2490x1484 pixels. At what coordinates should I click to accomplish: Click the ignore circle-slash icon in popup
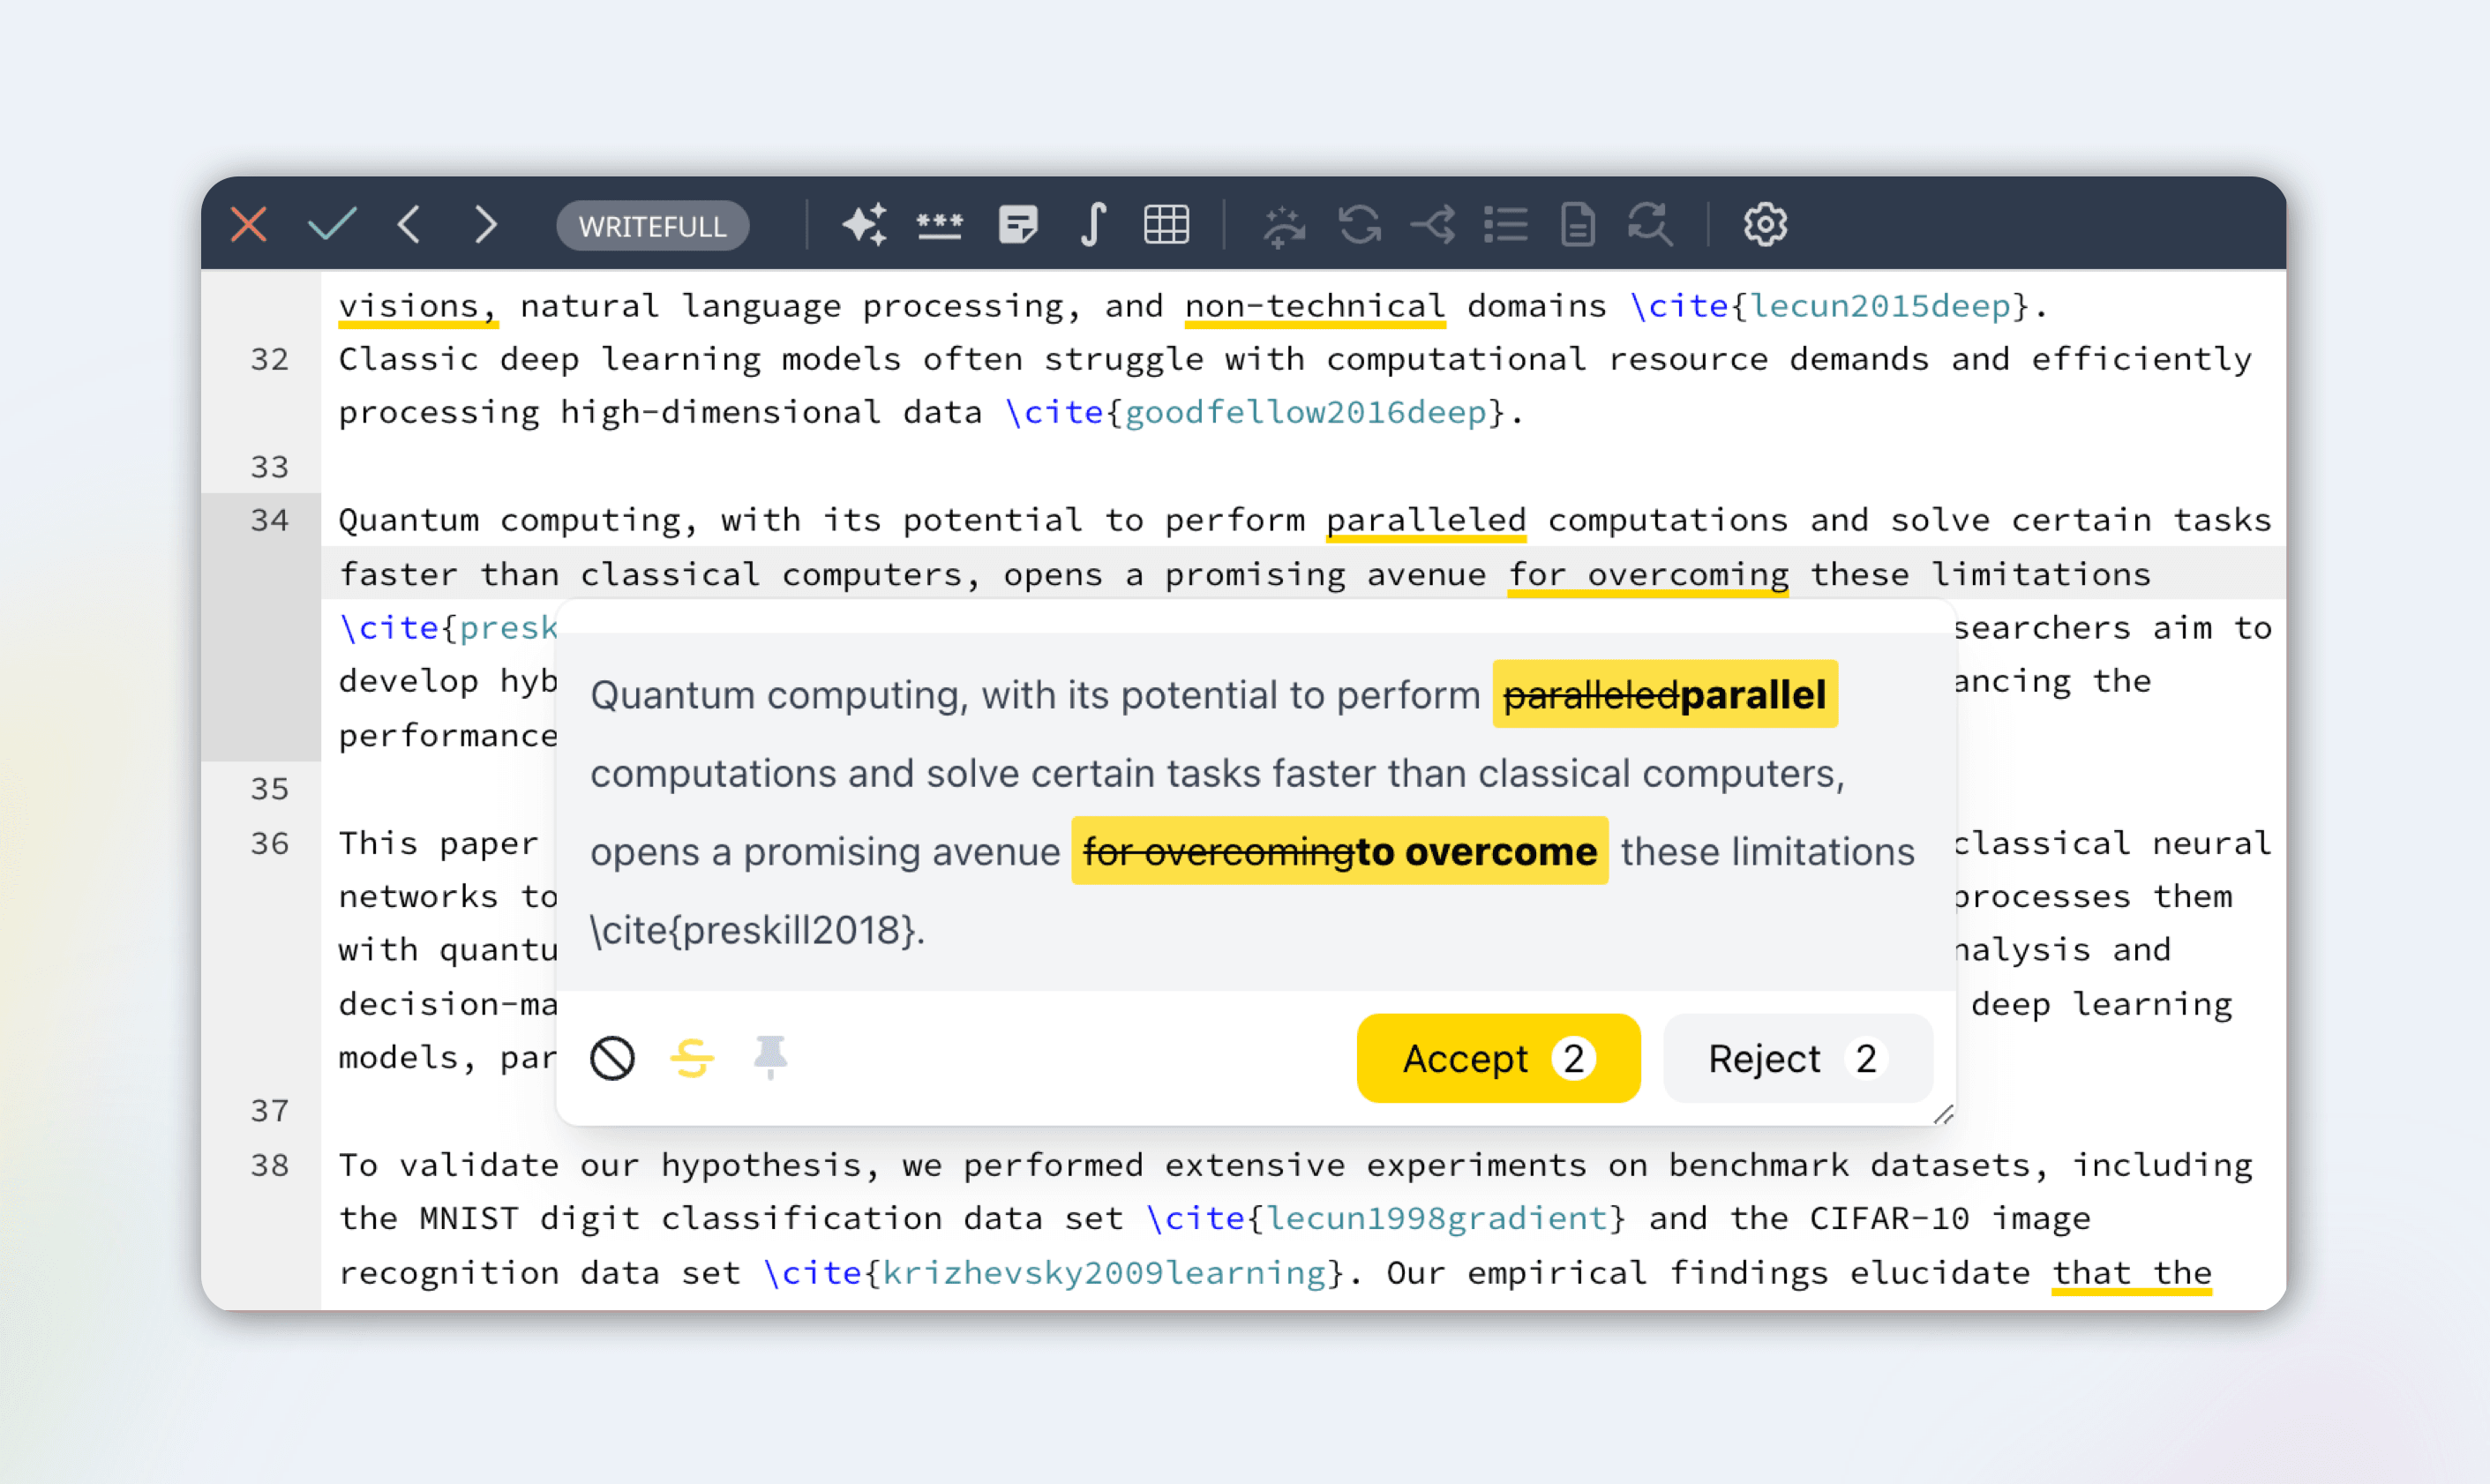tap(612, 1058)
